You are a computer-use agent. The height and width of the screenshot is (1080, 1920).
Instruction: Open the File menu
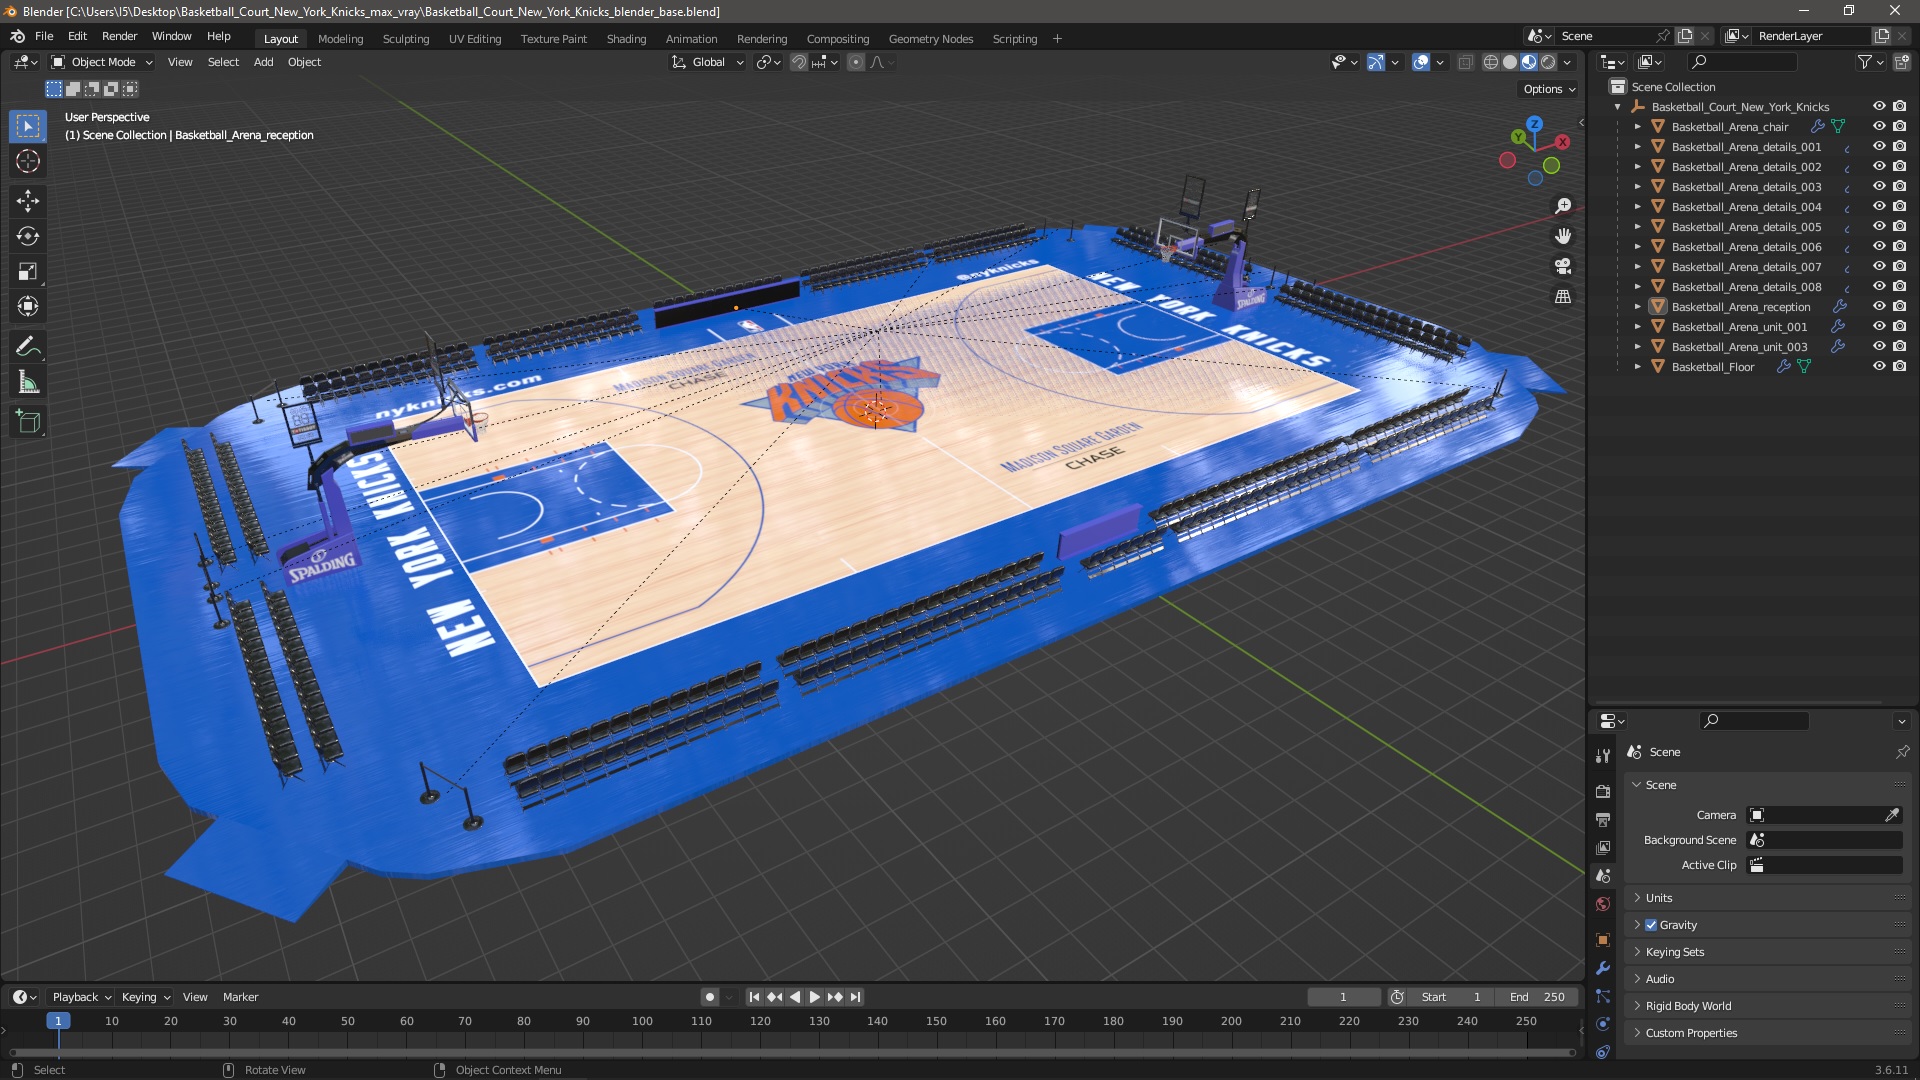(44, 36)
